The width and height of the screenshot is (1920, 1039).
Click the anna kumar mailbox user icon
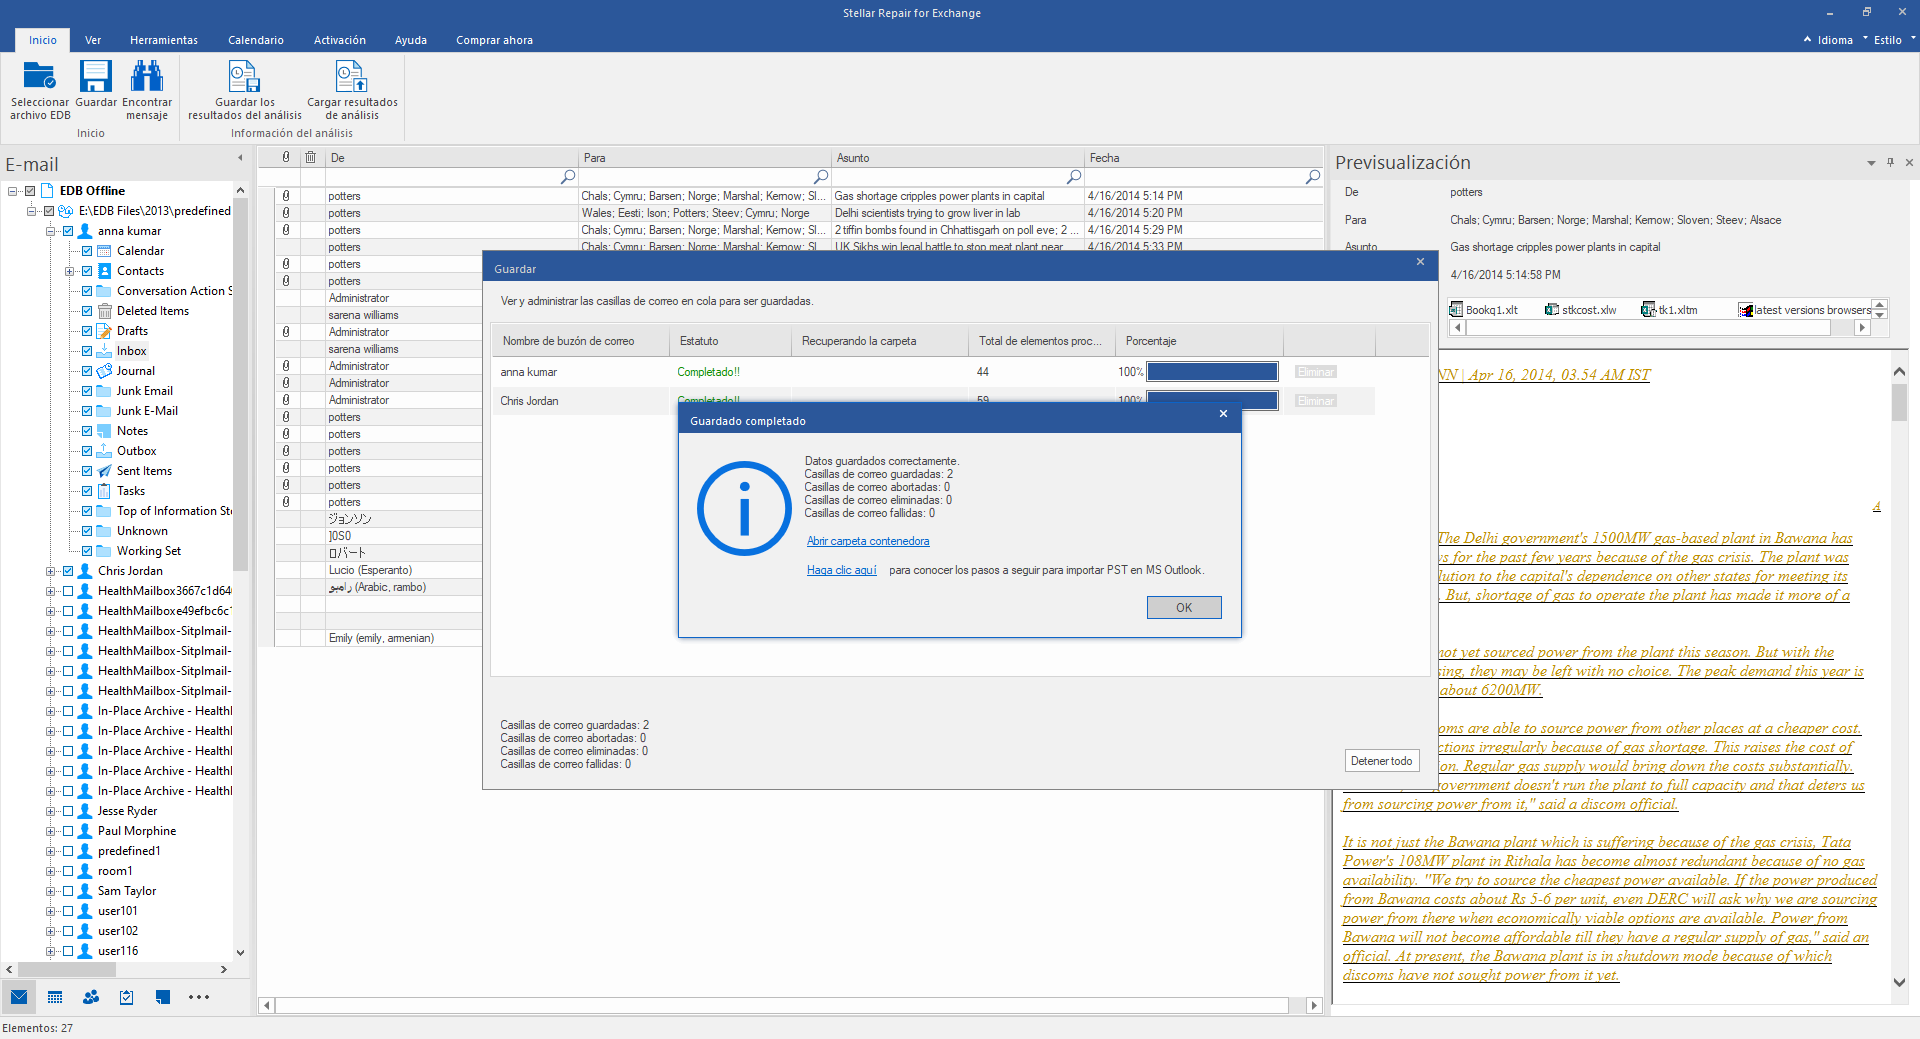point(85,231)
